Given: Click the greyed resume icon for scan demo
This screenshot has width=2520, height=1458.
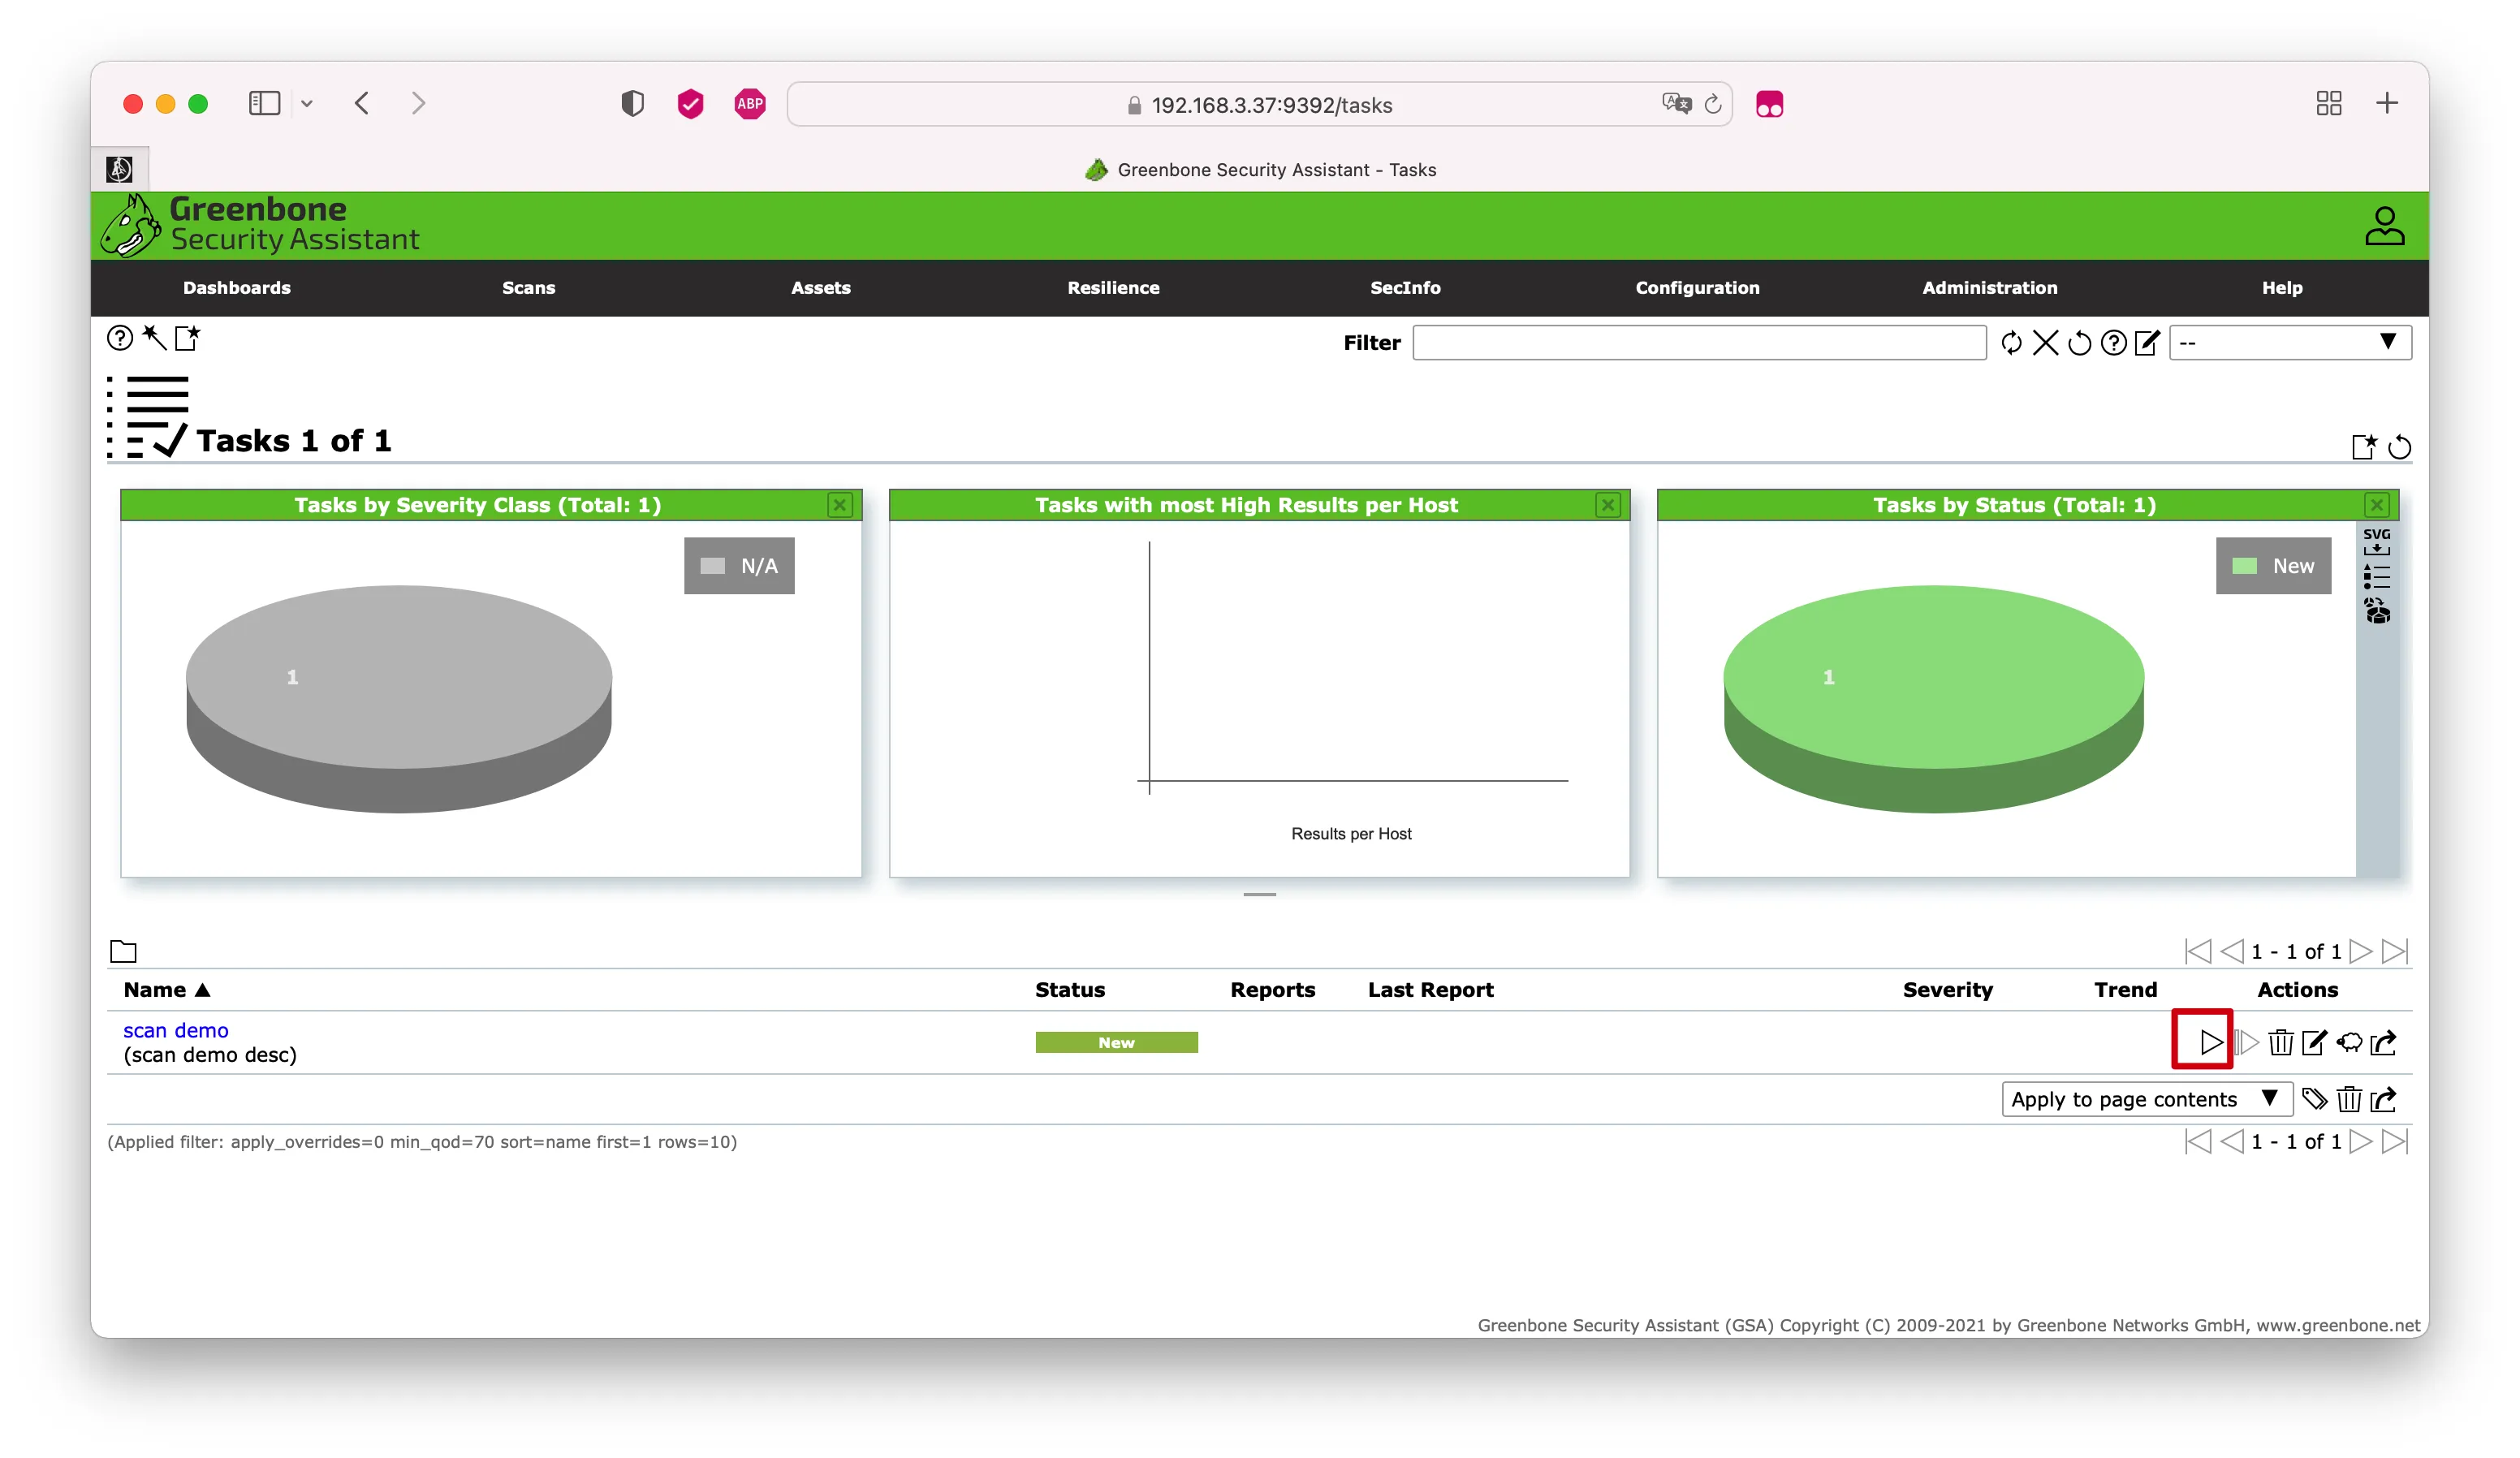Looking at the screenshot, I should click(2246, 1042).
